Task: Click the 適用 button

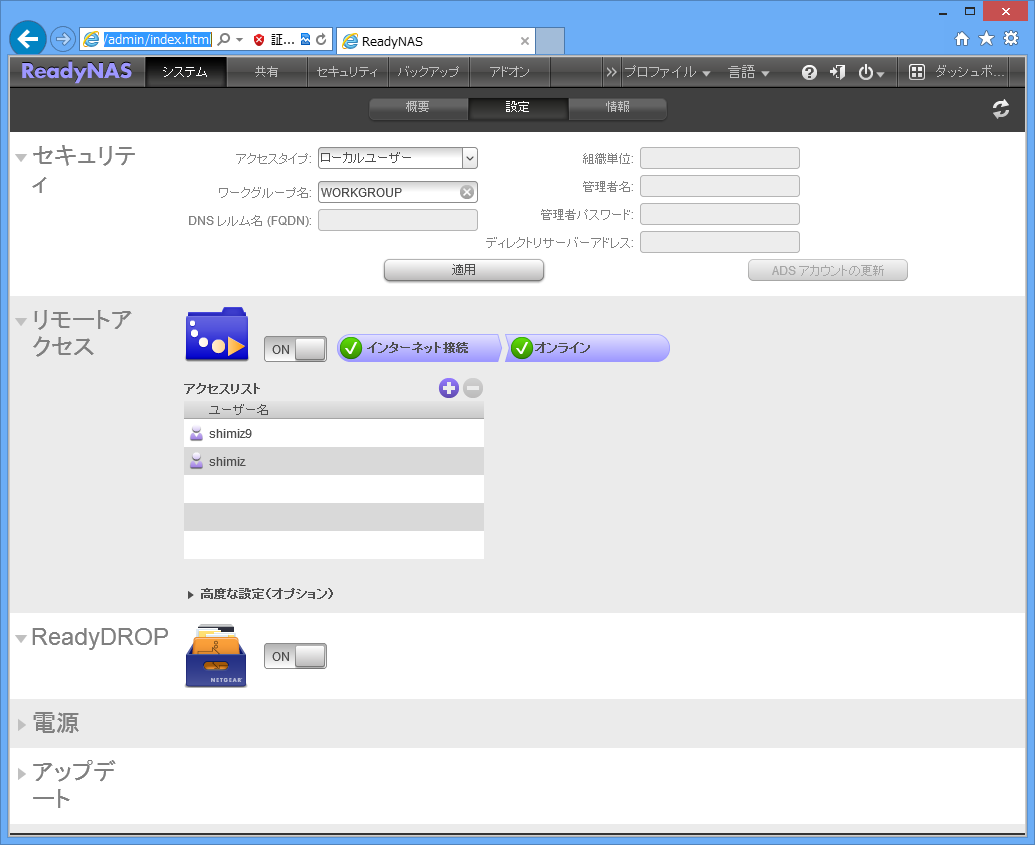Action: 463,270
